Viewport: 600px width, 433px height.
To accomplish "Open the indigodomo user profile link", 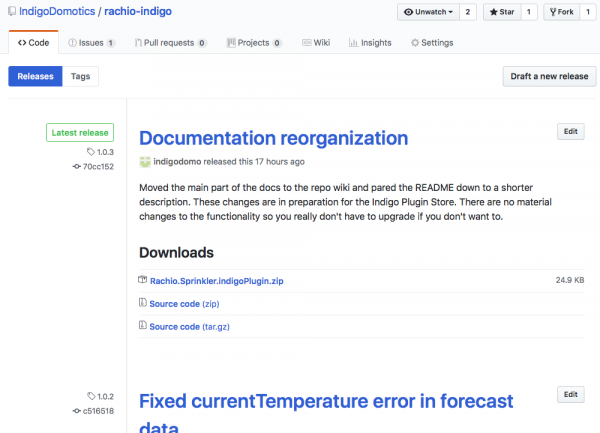I will [x=177, y=161].
